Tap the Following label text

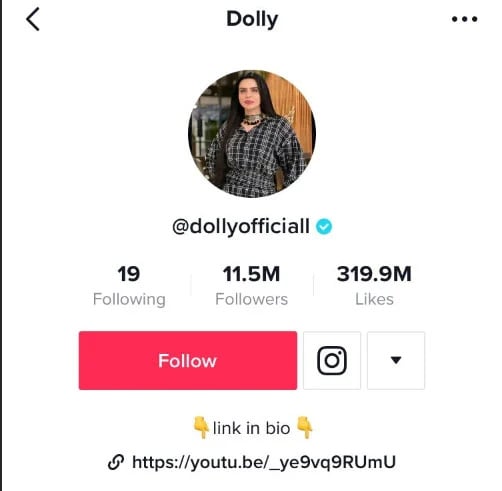pos(129,299)
